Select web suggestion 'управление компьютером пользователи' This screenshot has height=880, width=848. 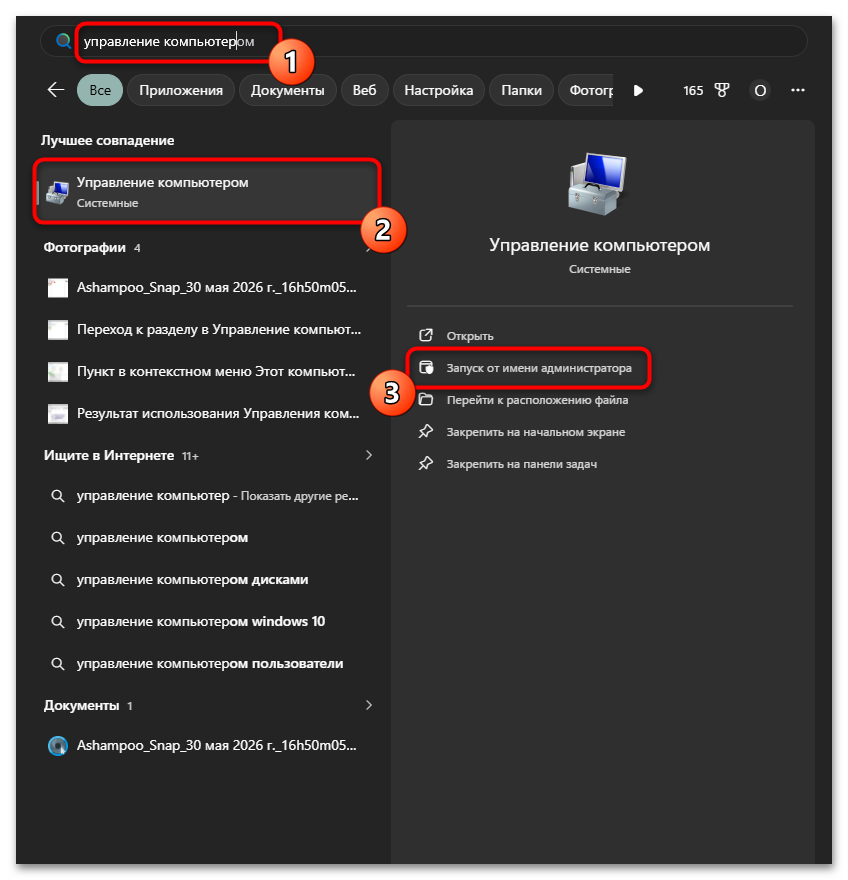pyautogui.click(x=208, y=663)
